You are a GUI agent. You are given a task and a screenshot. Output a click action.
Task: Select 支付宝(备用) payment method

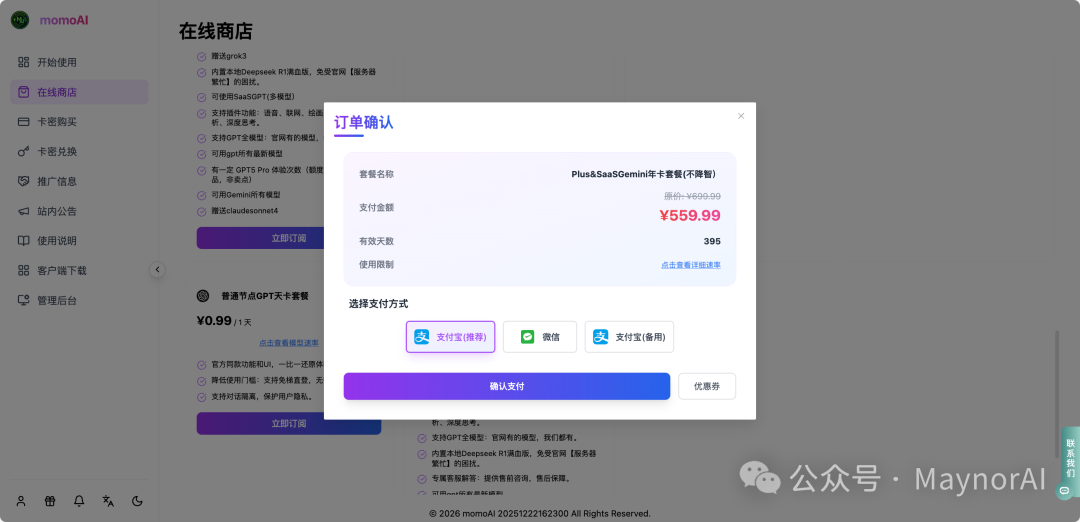click(630, 337)
